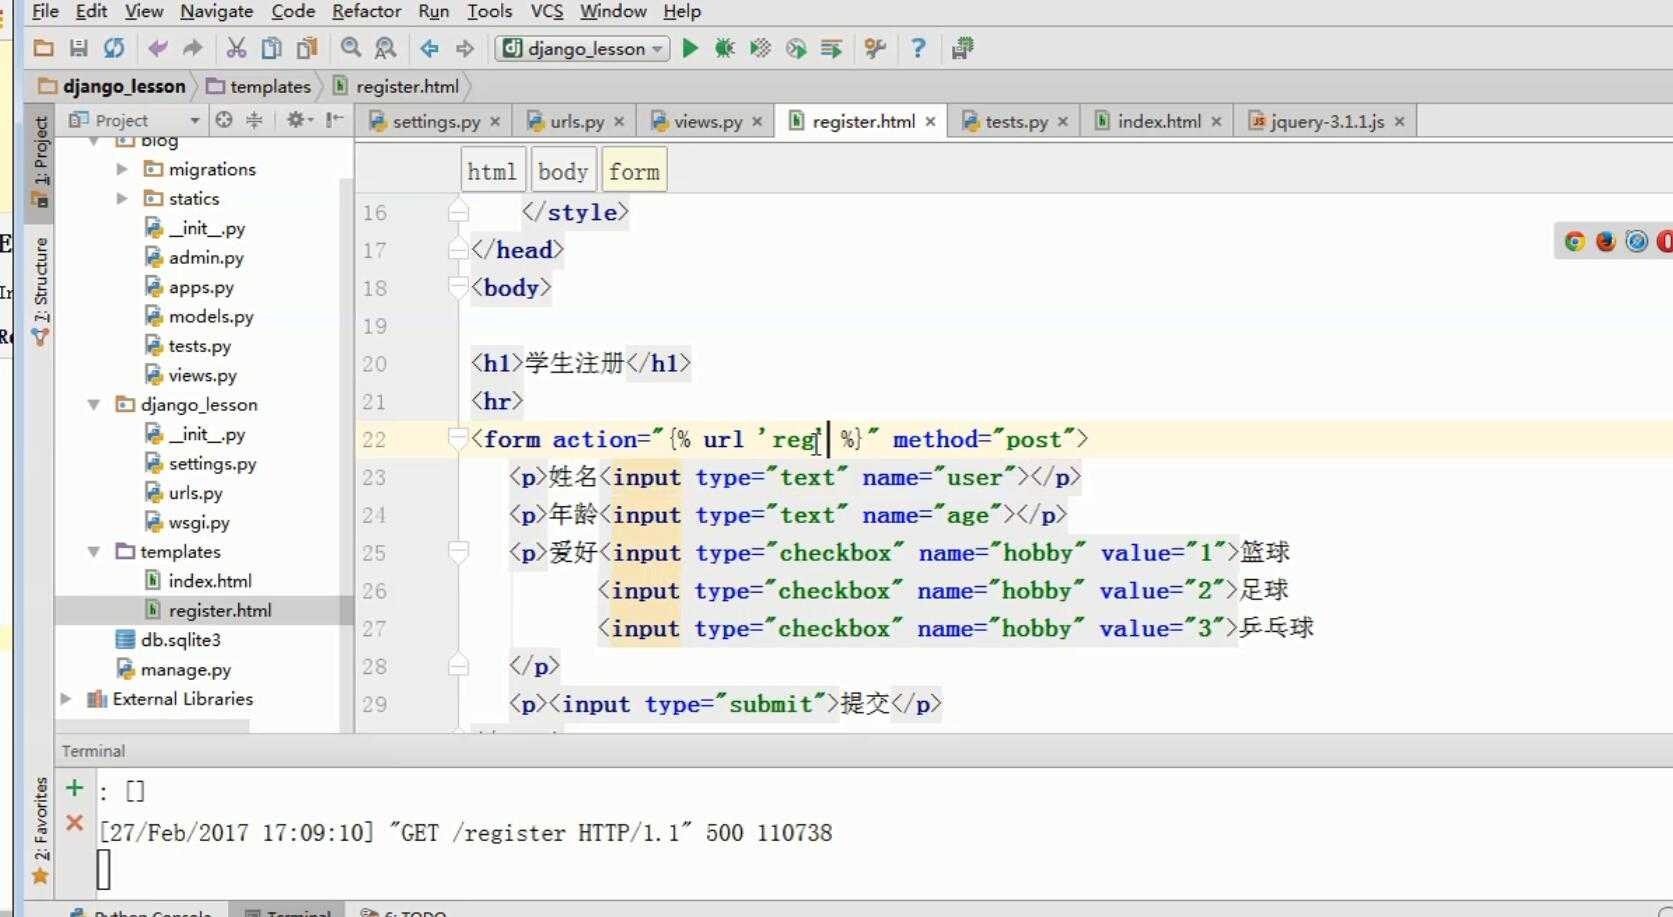The image size is (1673, 917).
Task: Click the Profile run icon in the toolbar
Action: (x=796, y=48)
